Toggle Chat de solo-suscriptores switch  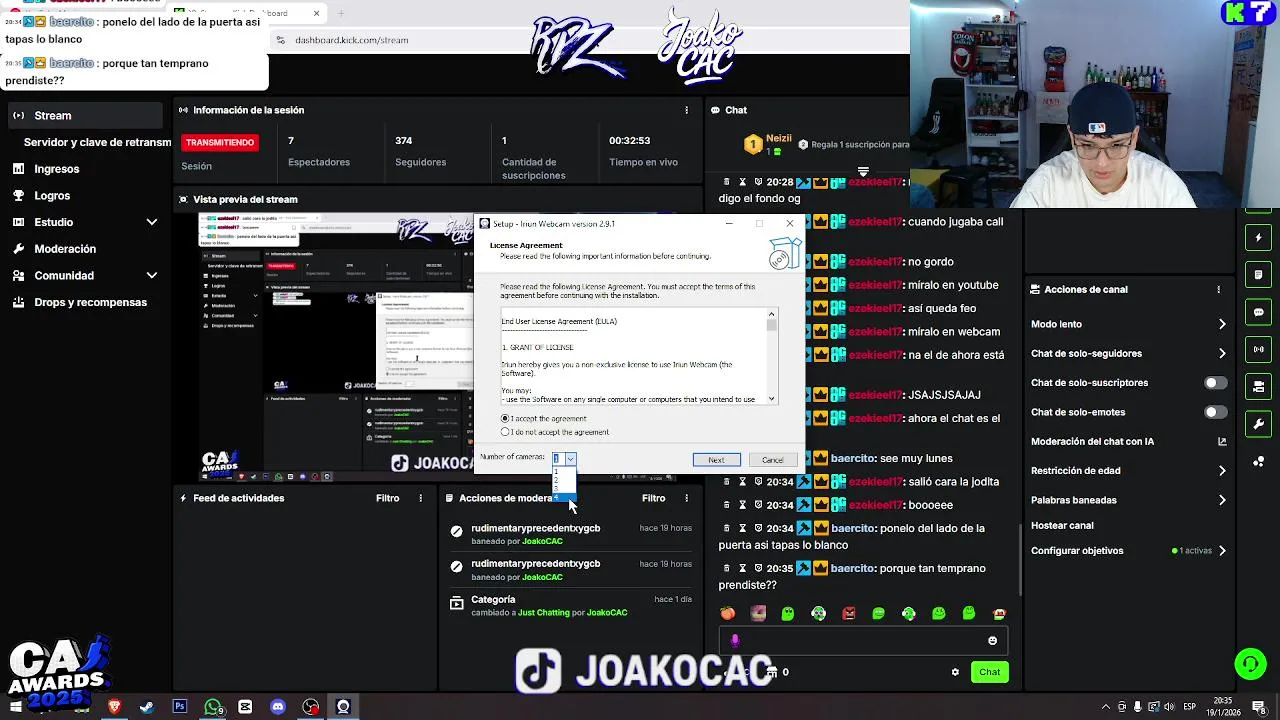point(1215,383)
